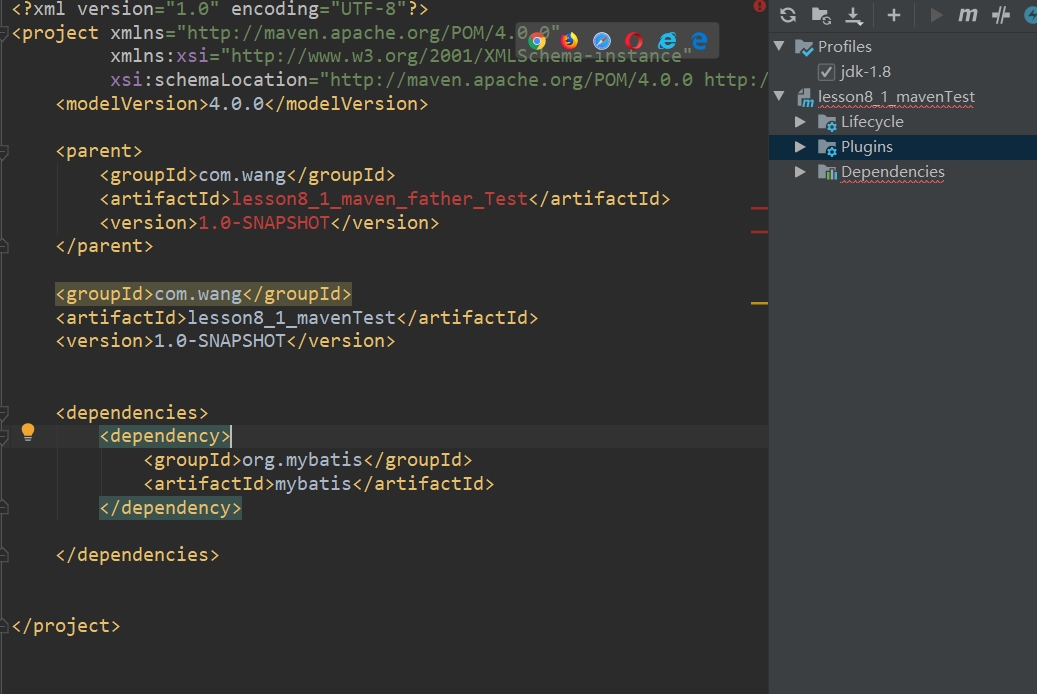
Task: Jump to second red error stripe mark
Action: [x=759, y=232]
